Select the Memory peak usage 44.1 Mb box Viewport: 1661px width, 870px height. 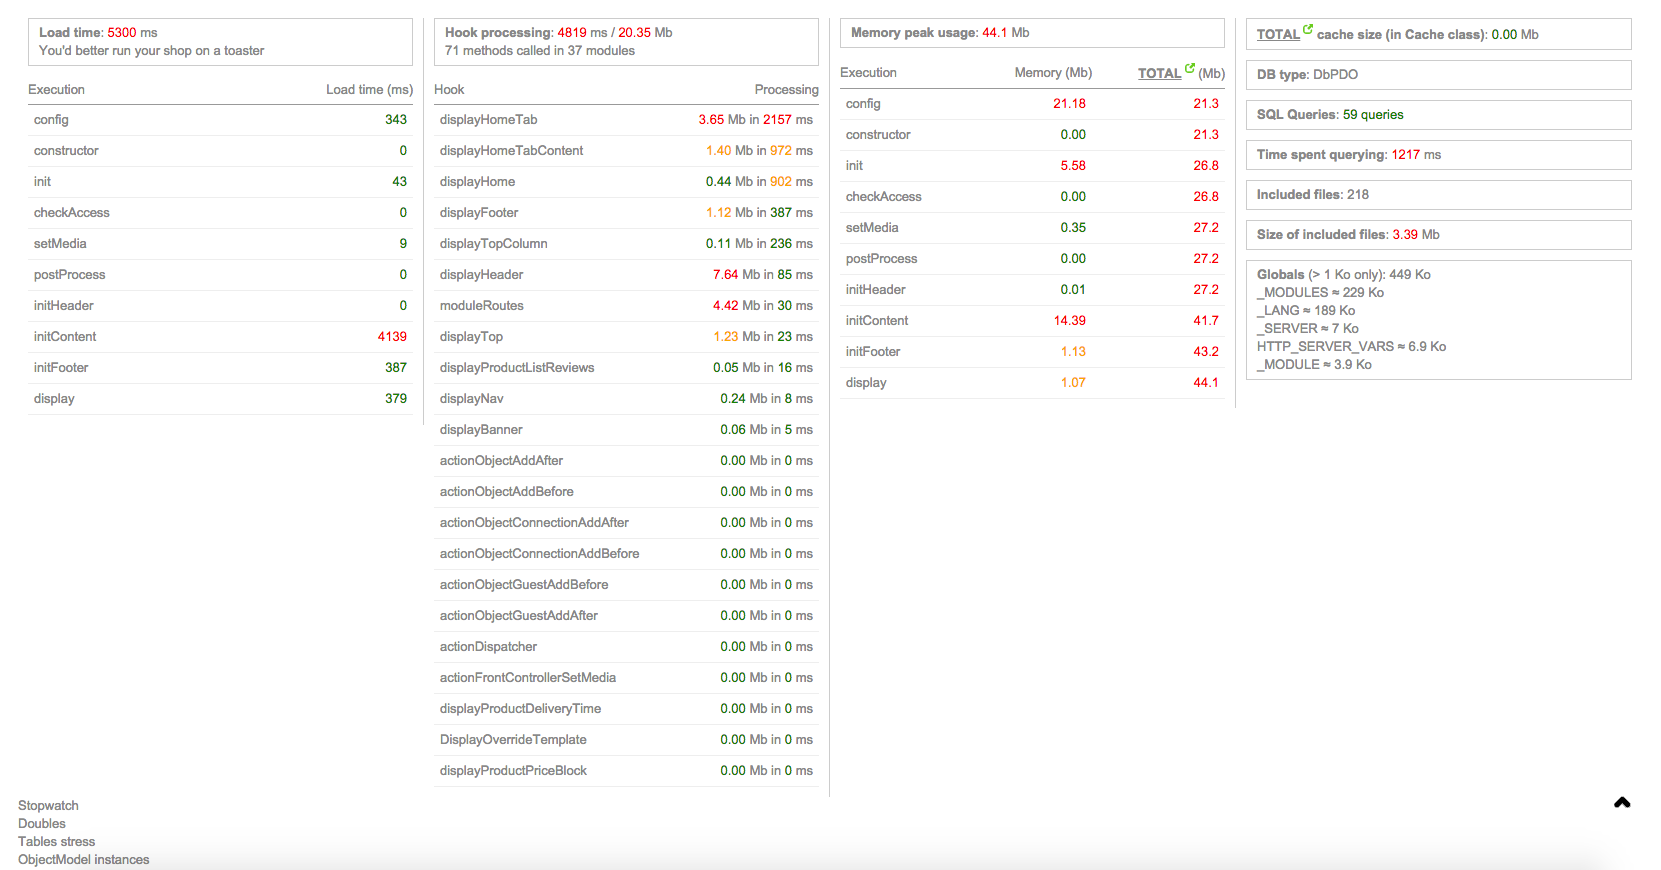pyautogui.click(x=1032, y=33)
